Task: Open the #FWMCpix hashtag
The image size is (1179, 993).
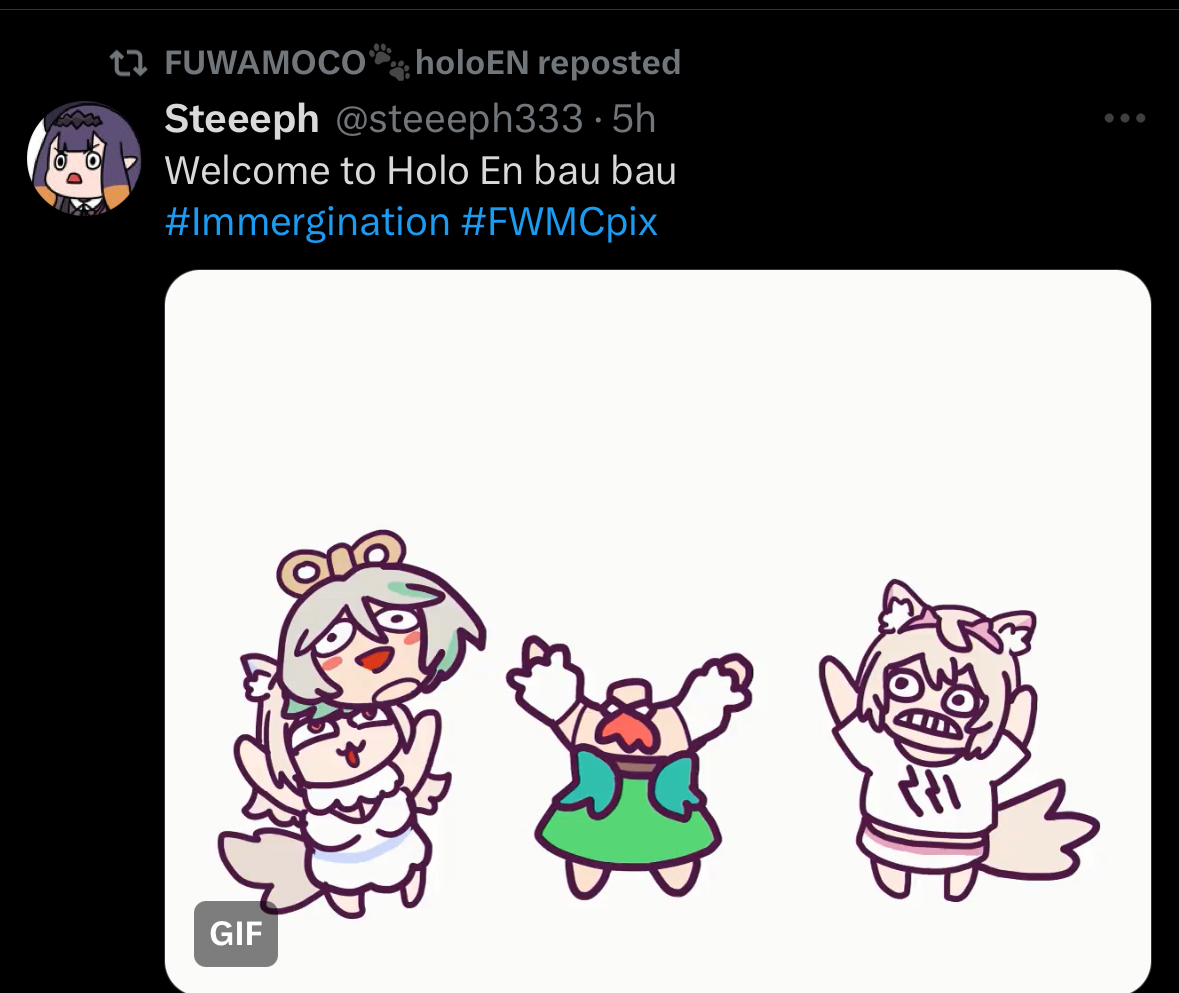Action: click(559, 222)
